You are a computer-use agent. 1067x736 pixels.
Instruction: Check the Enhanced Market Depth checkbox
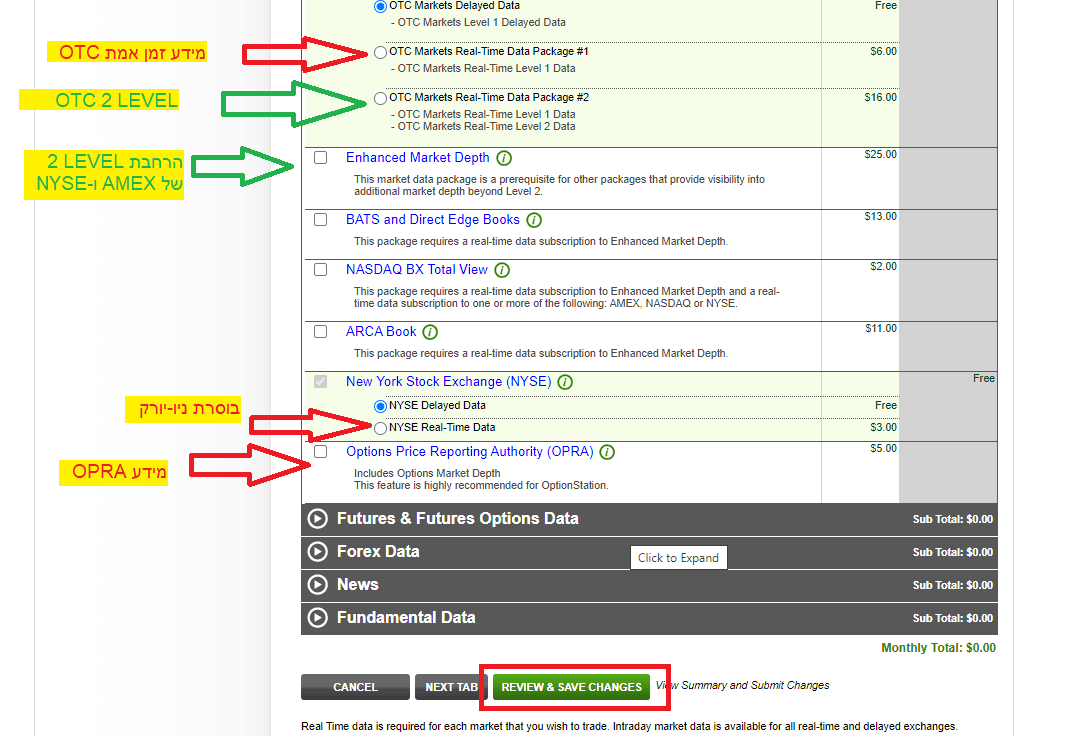320,158
